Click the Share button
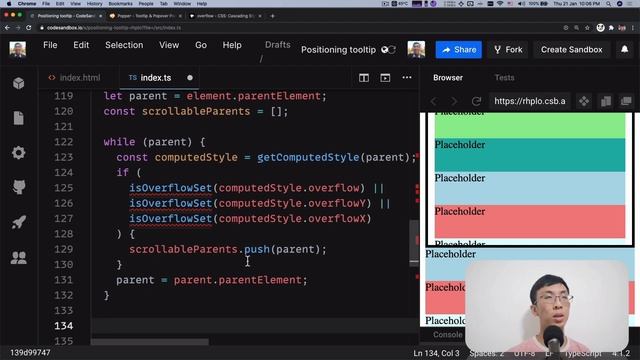640x360 pixels. 458,50
